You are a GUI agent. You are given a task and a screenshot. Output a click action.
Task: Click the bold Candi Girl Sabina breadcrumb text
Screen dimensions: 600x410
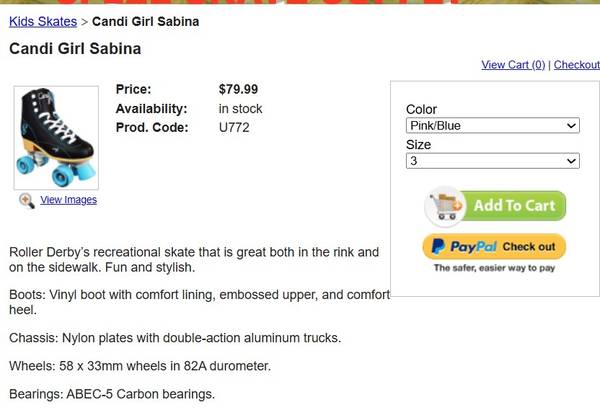click(145, 21)
